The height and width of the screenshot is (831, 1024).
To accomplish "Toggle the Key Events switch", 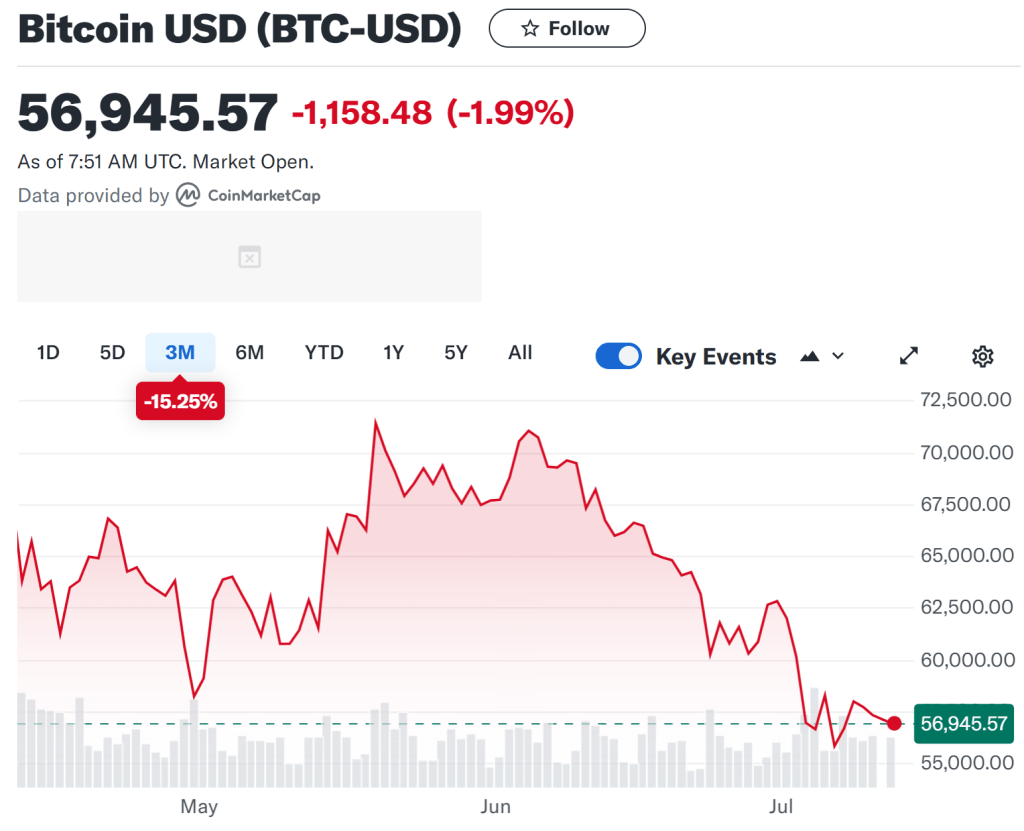I will click(619, 356).
